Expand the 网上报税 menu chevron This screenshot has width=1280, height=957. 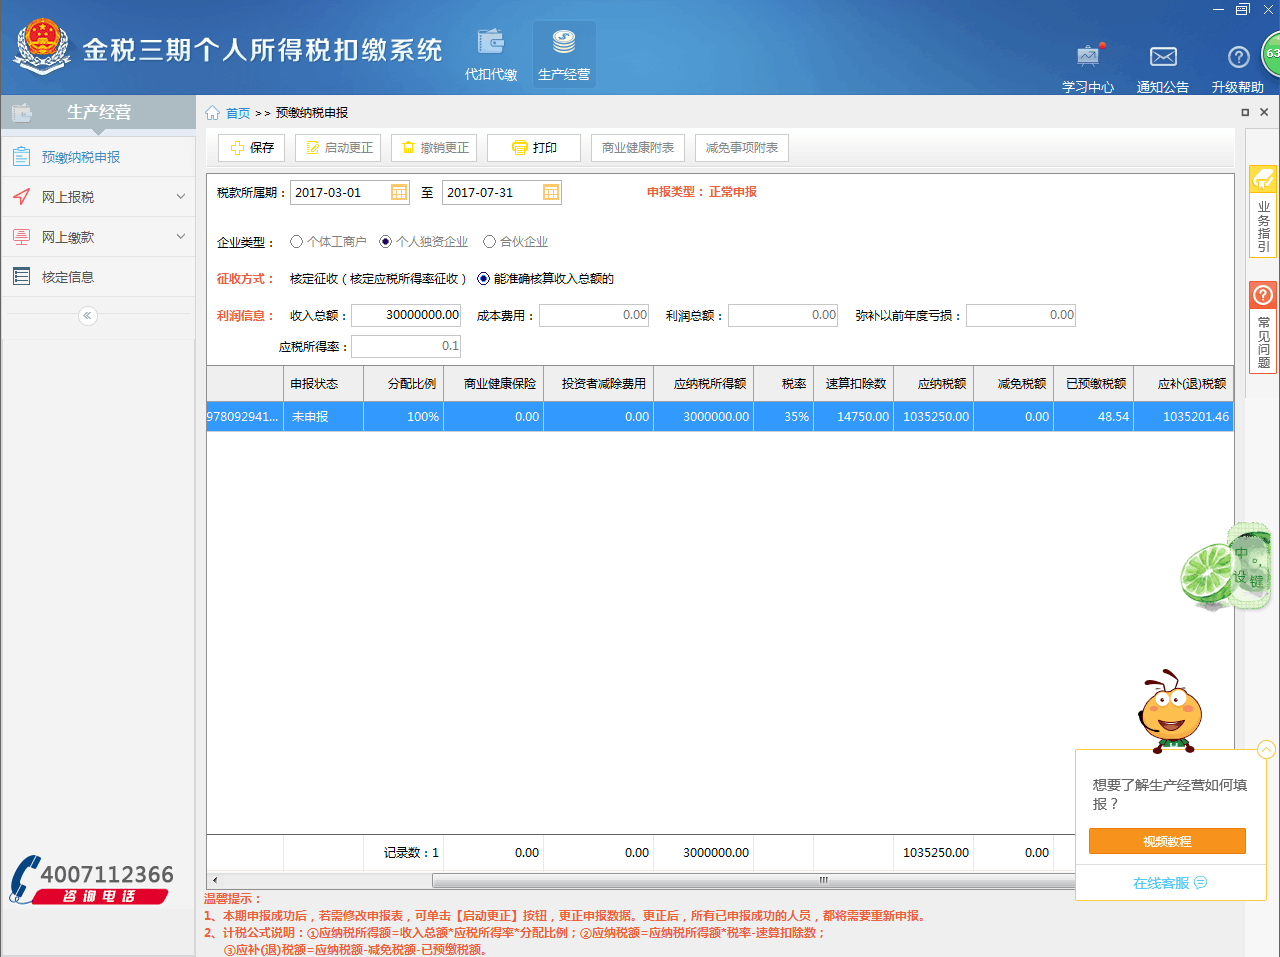click(x=181, y=197)
